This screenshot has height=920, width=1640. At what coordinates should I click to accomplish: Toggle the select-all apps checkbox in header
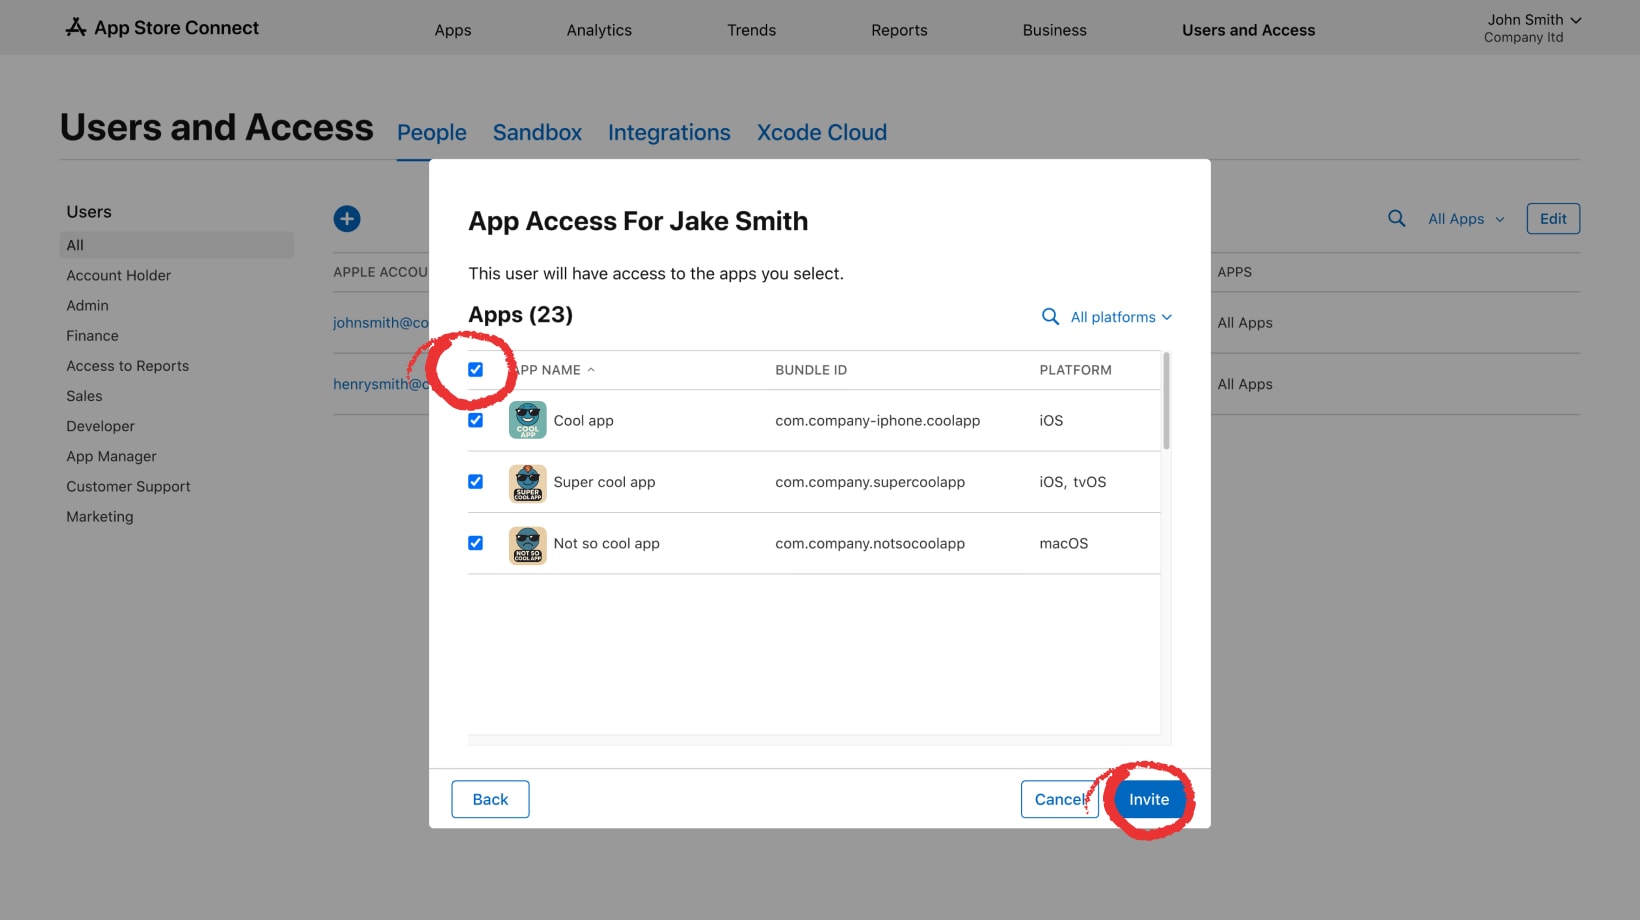click(x=475, y=369)
